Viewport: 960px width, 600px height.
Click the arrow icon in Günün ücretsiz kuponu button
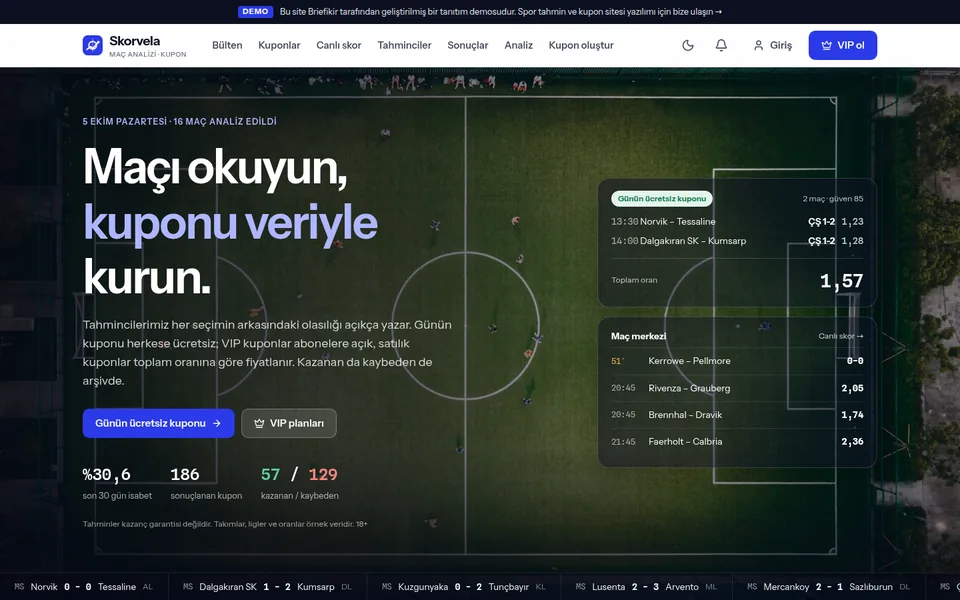217,423
